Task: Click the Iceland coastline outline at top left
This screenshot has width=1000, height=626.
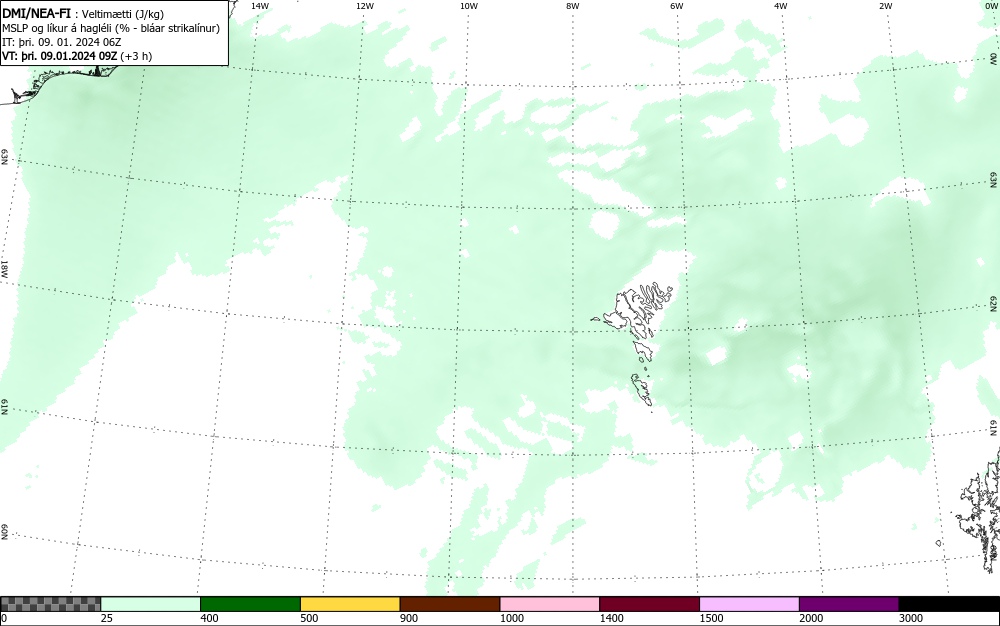Action: coord(57,83)
